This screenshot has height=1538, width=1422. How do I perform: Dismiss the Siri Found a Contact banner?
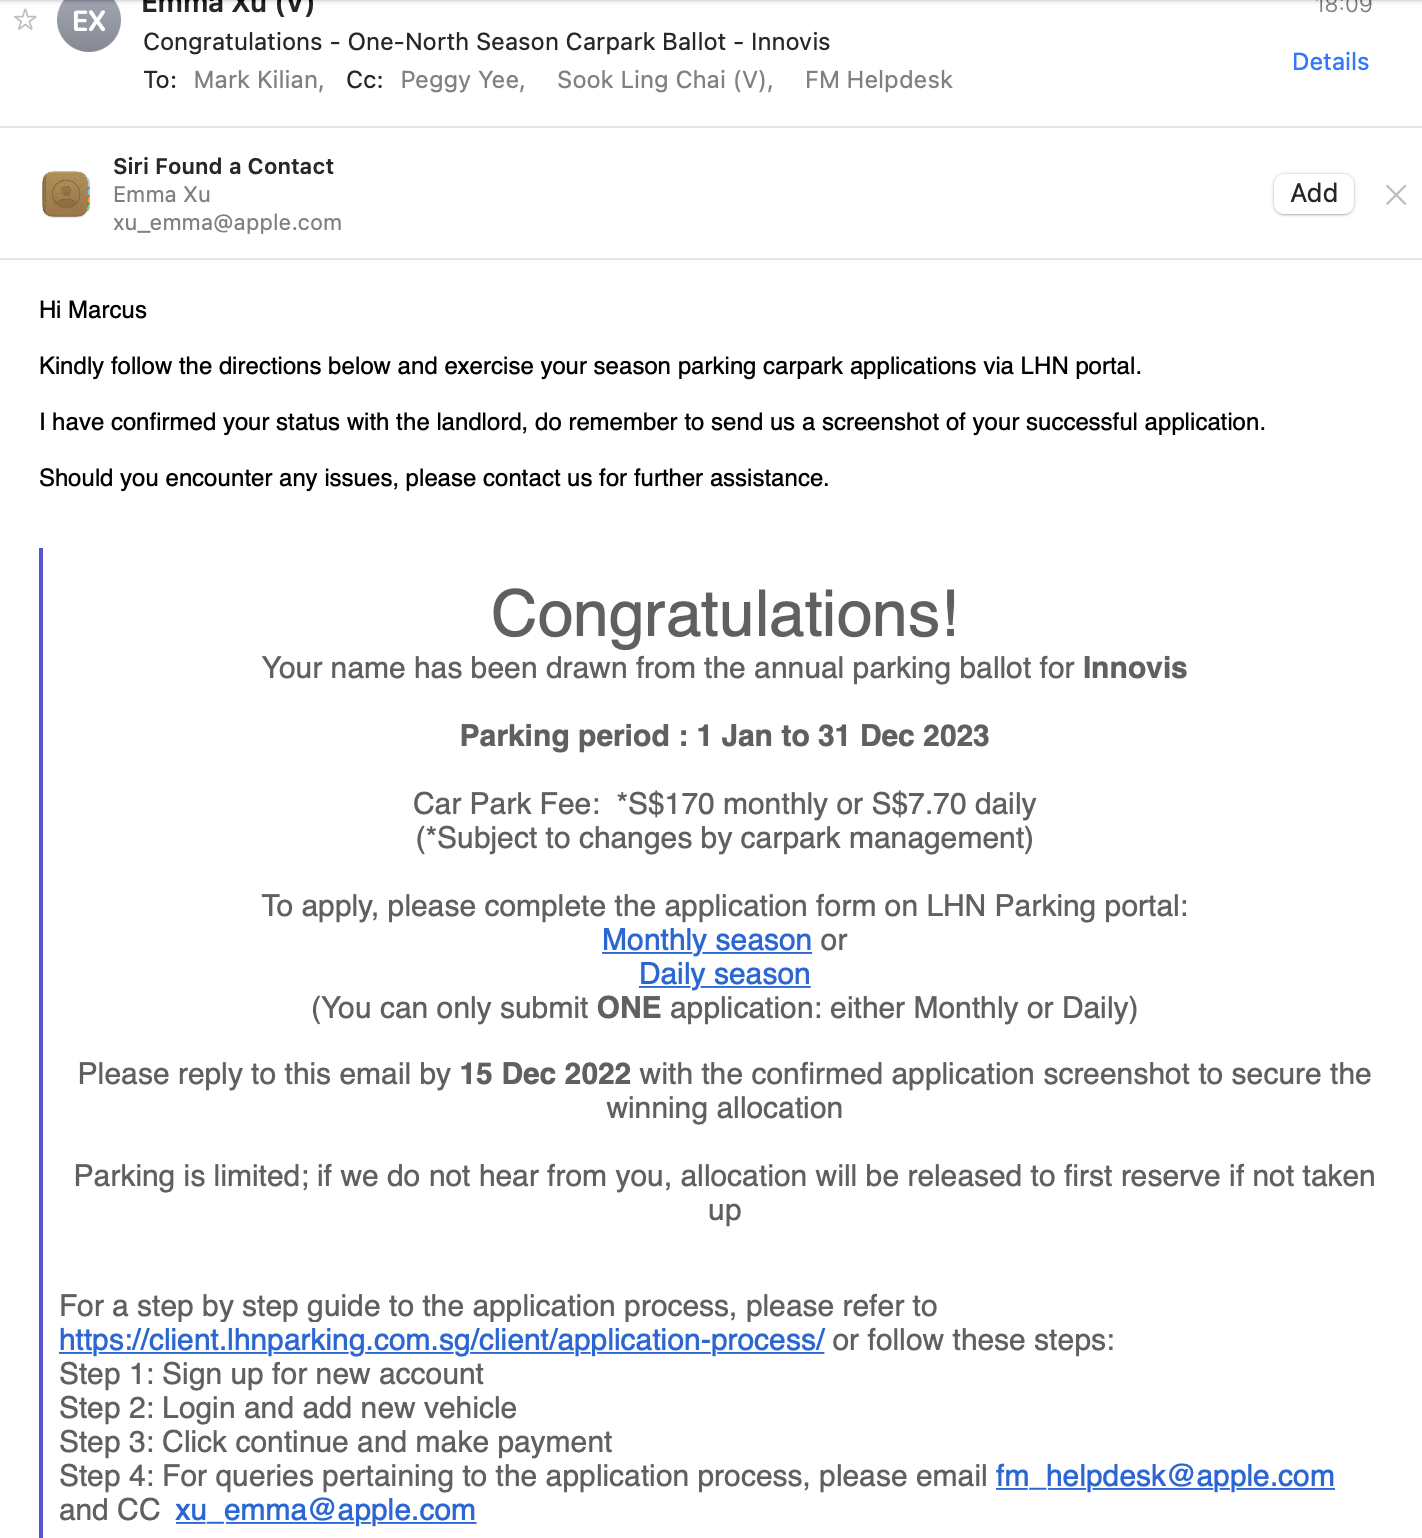(x=1396, y=195)
